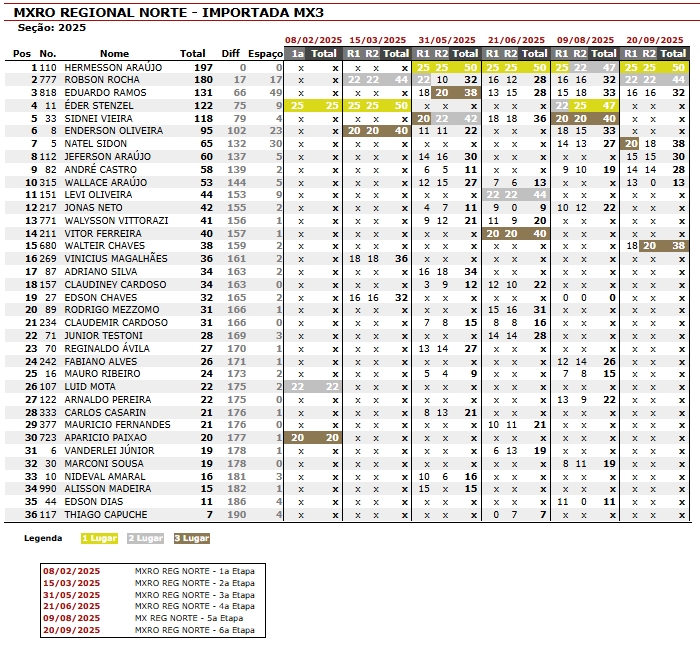Click MX REG NORTE - 5a Etapa entry
700x647 pixels.
click(x=191, y=618)
